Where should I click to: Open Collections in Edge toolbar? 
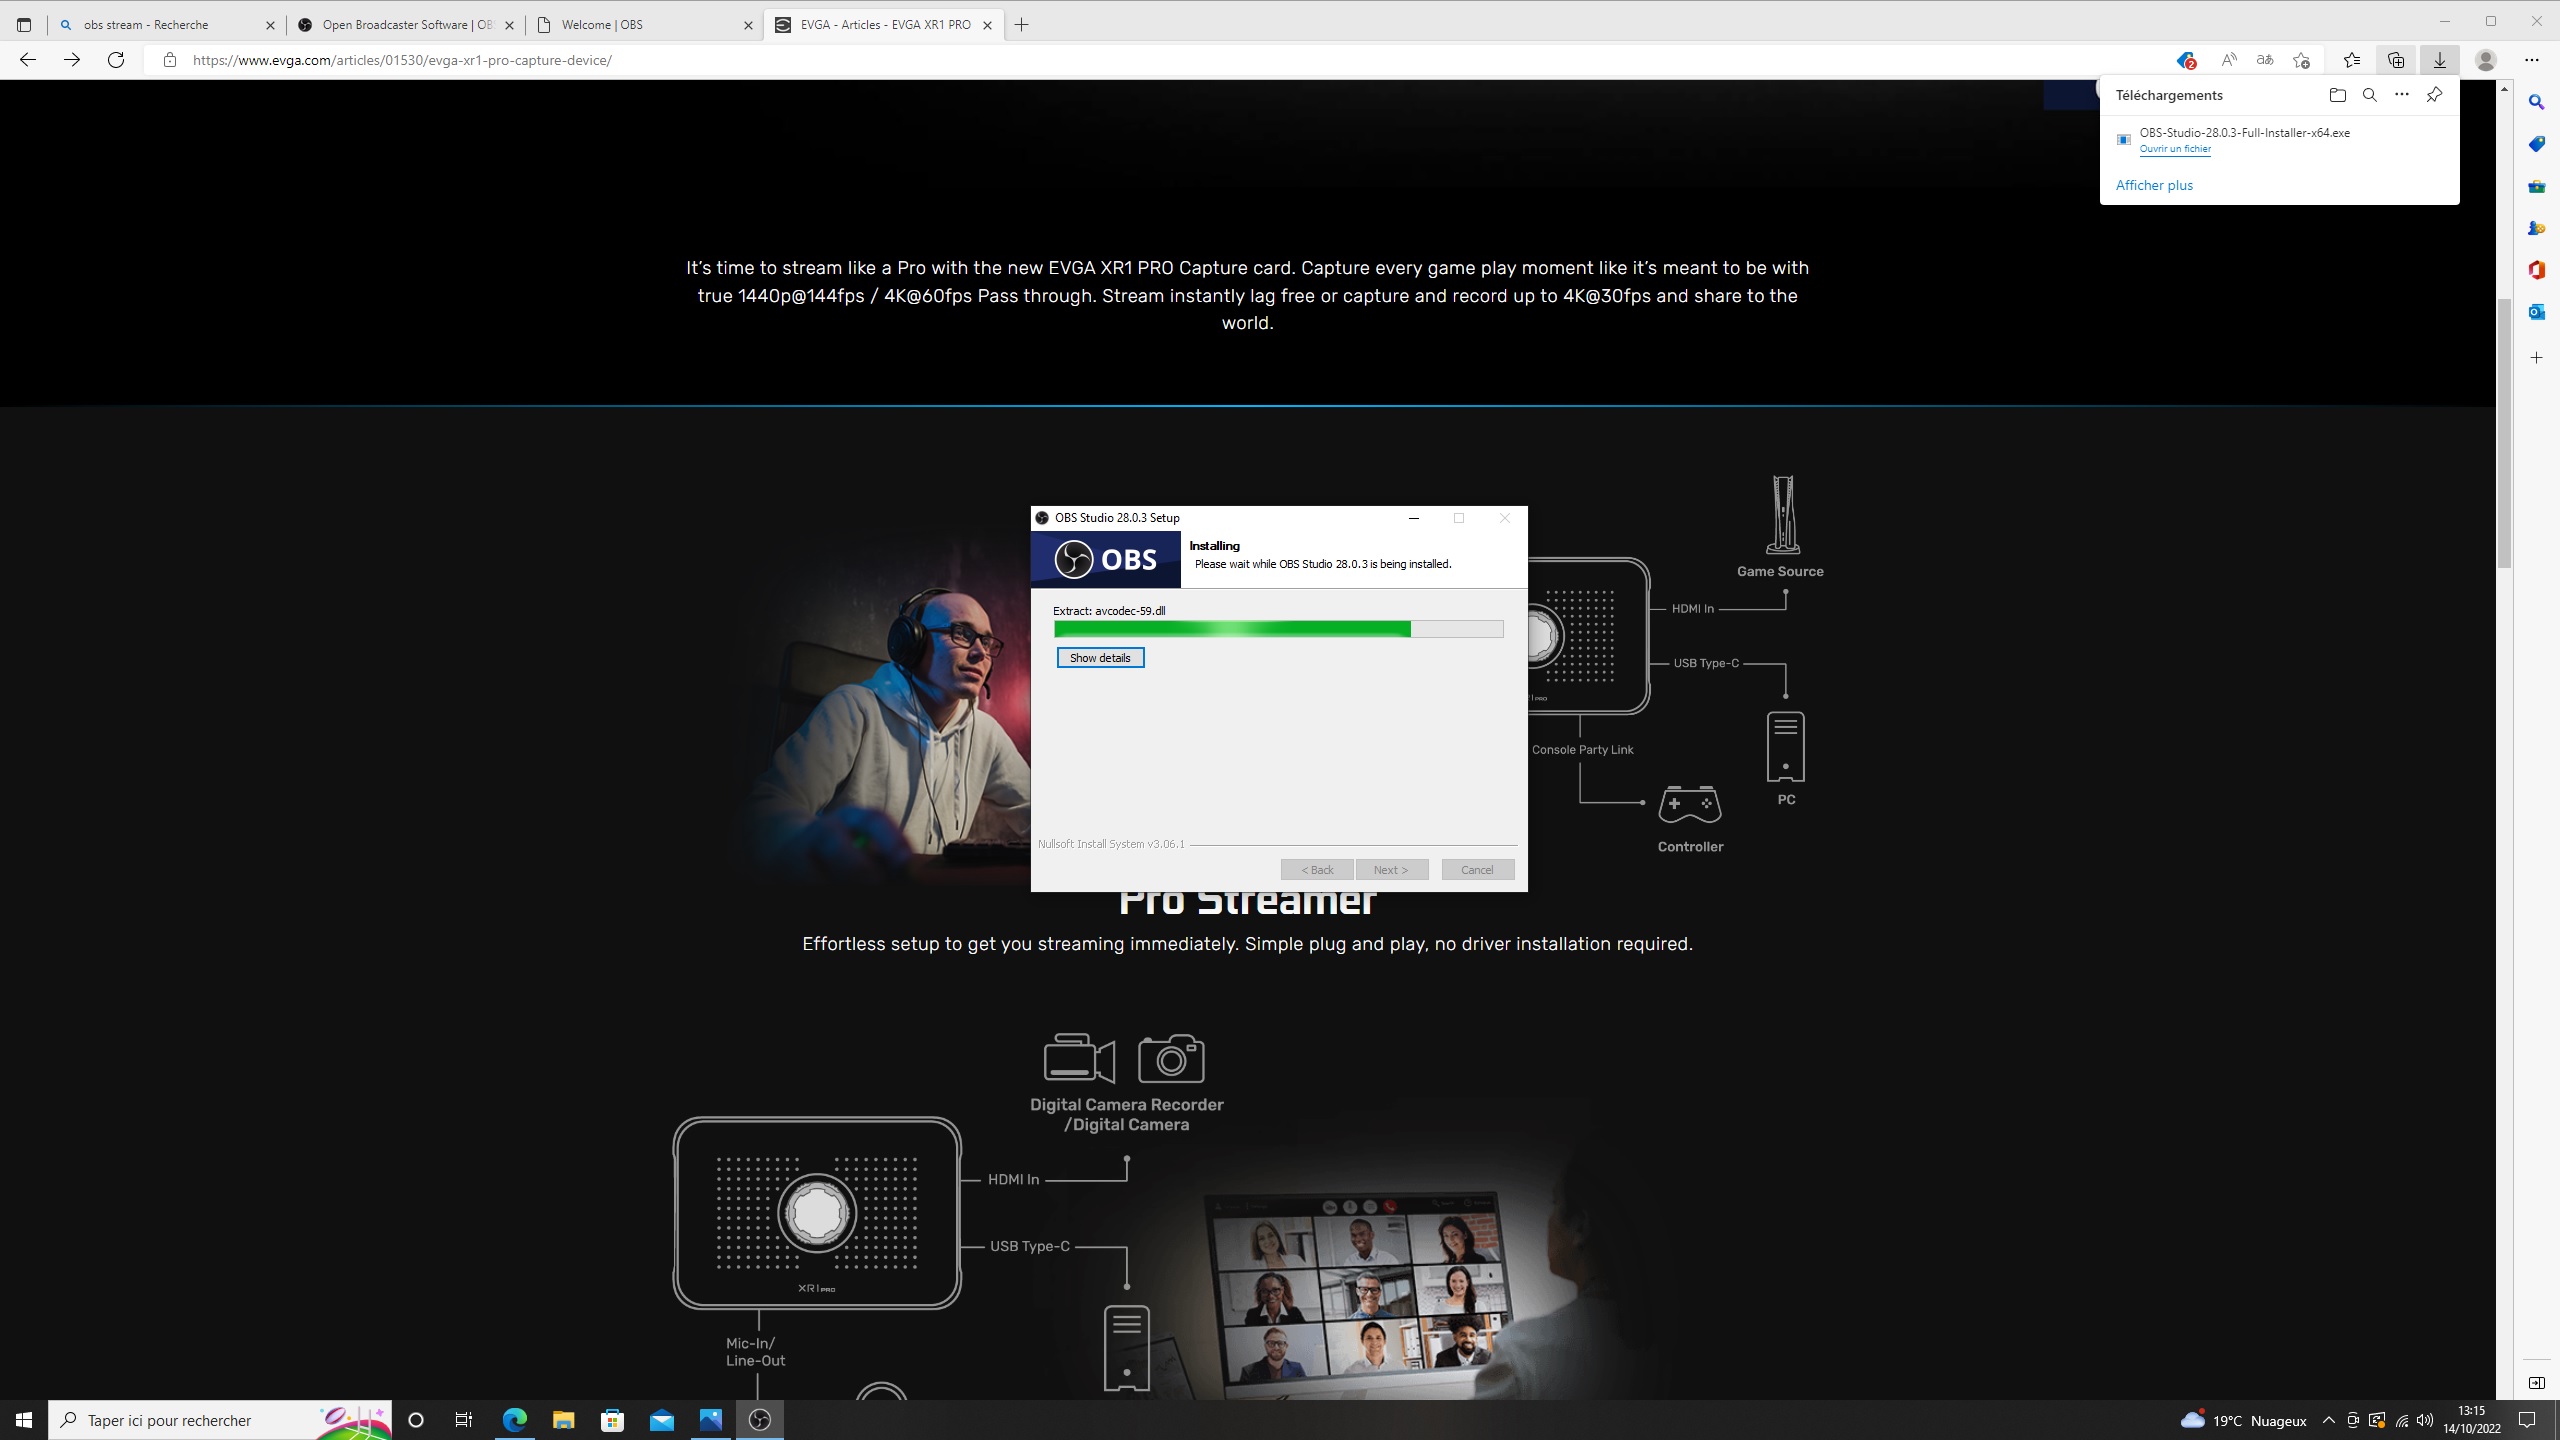2396,60
